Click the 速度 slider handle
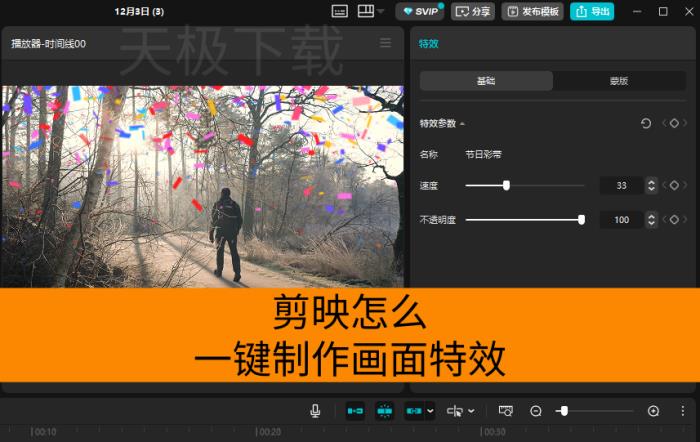700x442 pixels. (506, 185)
